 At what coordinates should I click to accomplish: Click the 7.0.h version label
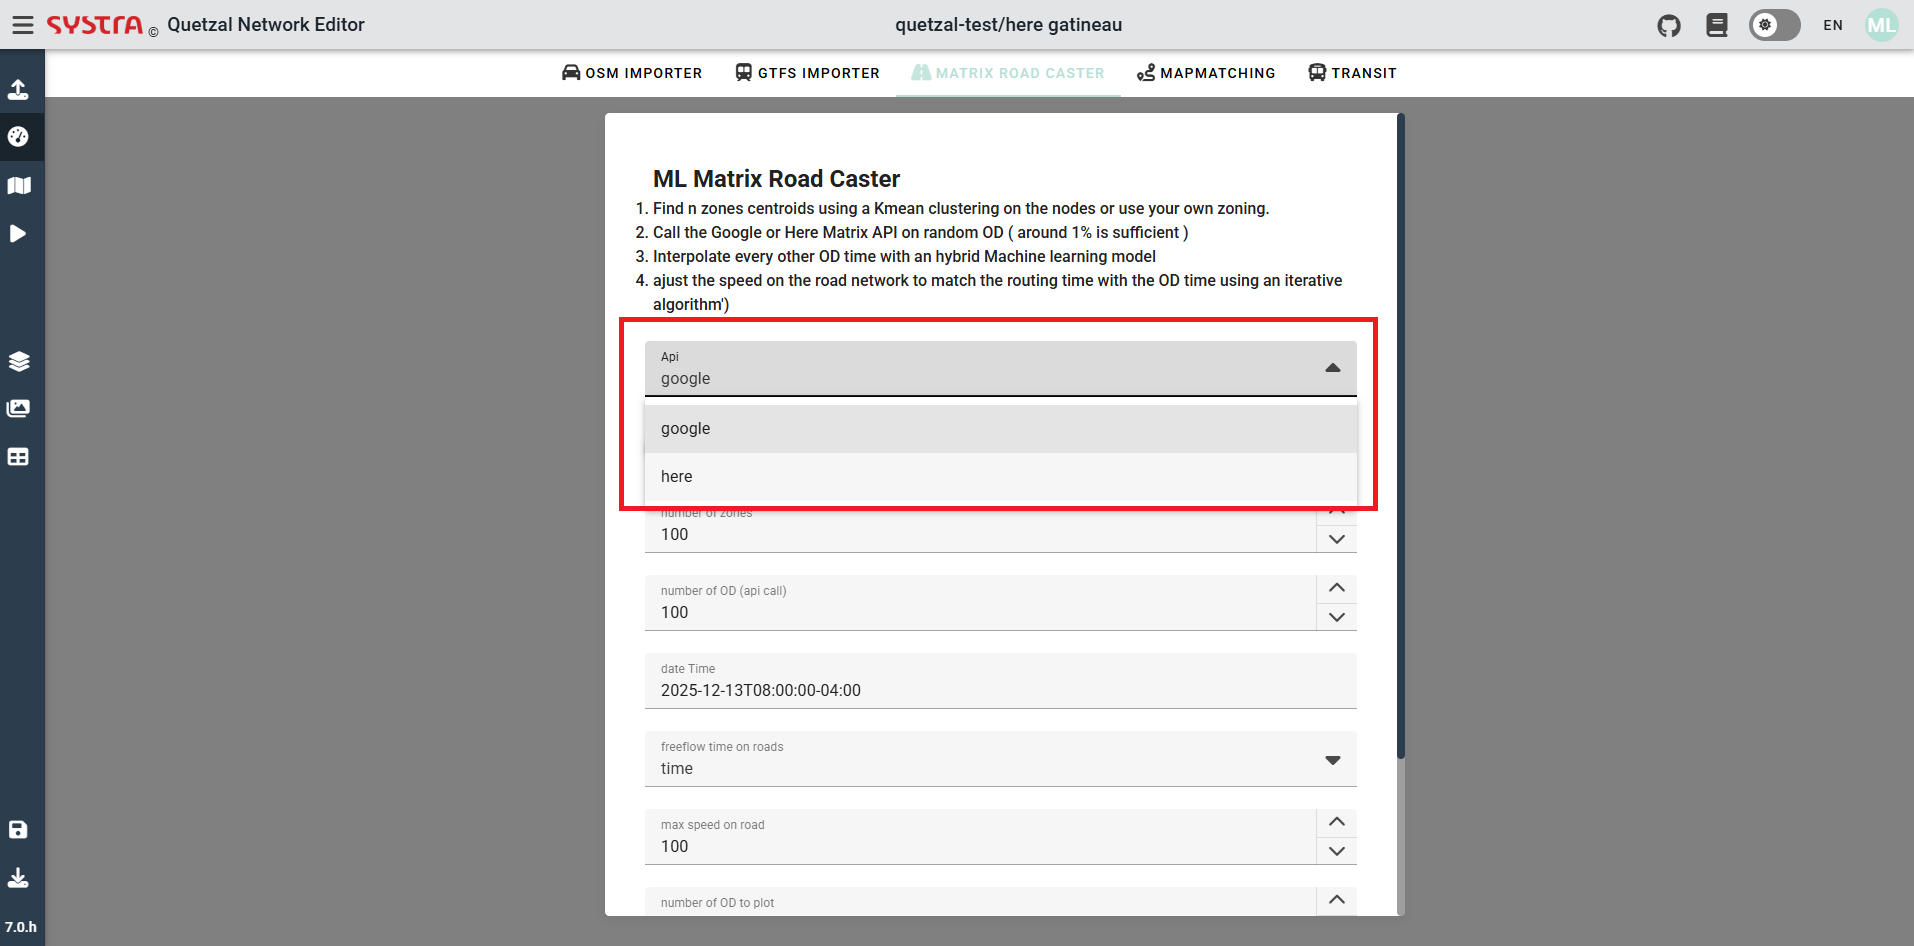click(21, 927)
